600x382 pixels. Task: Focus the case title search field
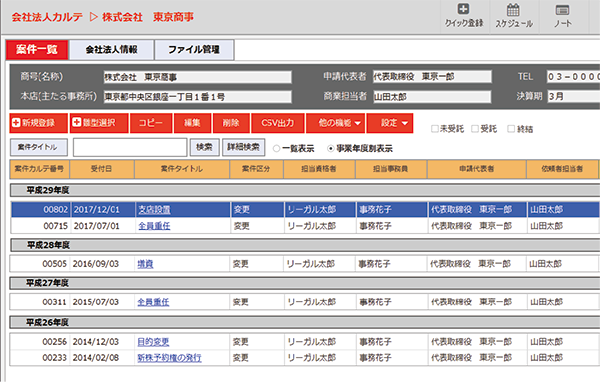click(130, 147)
